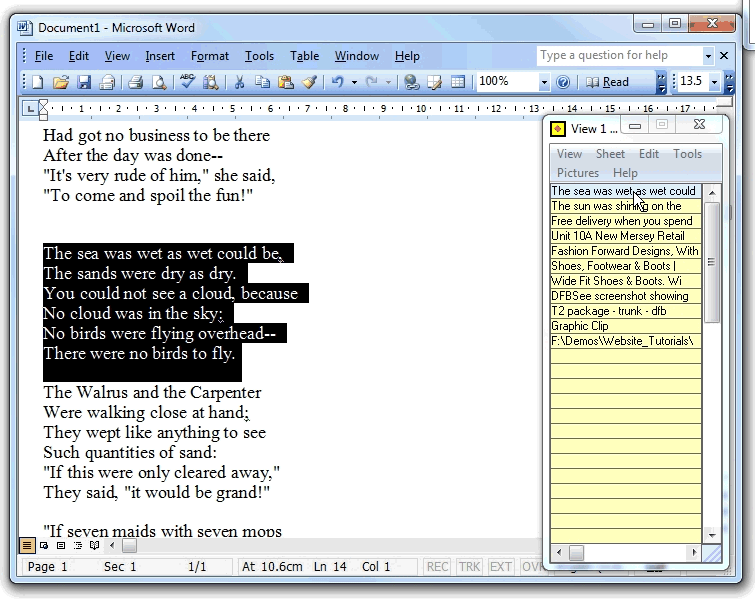Viewport: 755px width, 604px height.
Task: Open the Edit menu in Word
Action: (78, 56)
